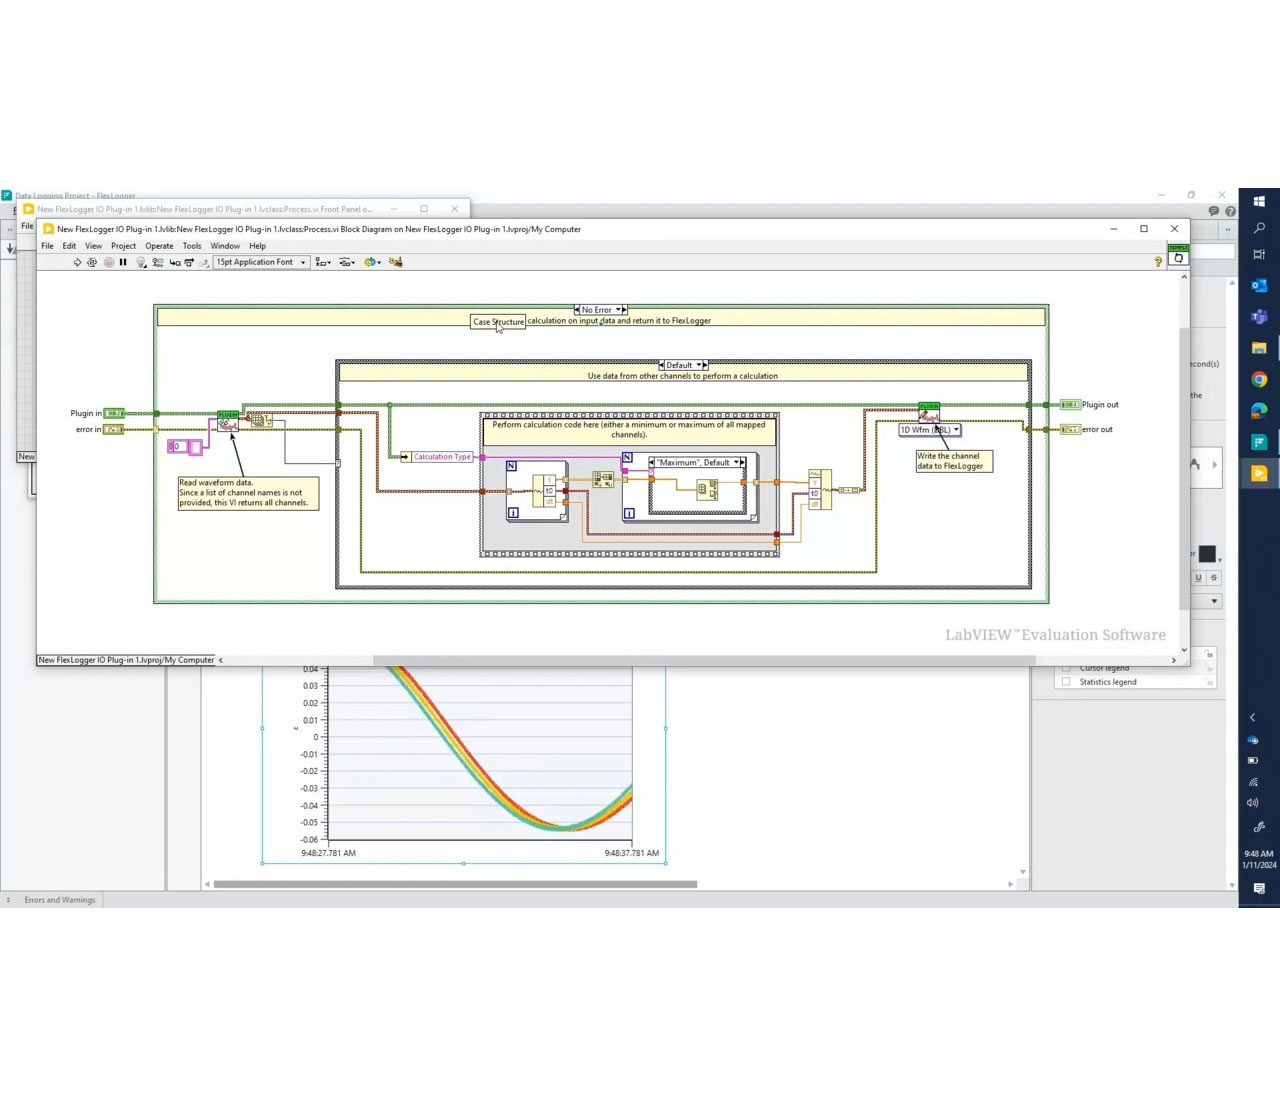Toggle Strikethrough formatting in FlexLogger panel
Viewport: 1280px width, 1096px height.
(x=1214, y=578)
